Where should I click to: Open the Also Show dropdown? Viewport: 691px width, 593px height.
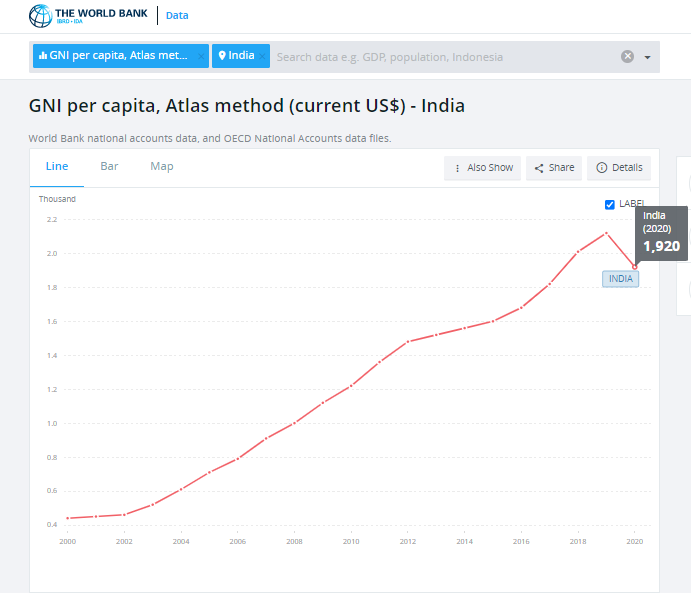(x=482, y=168)
